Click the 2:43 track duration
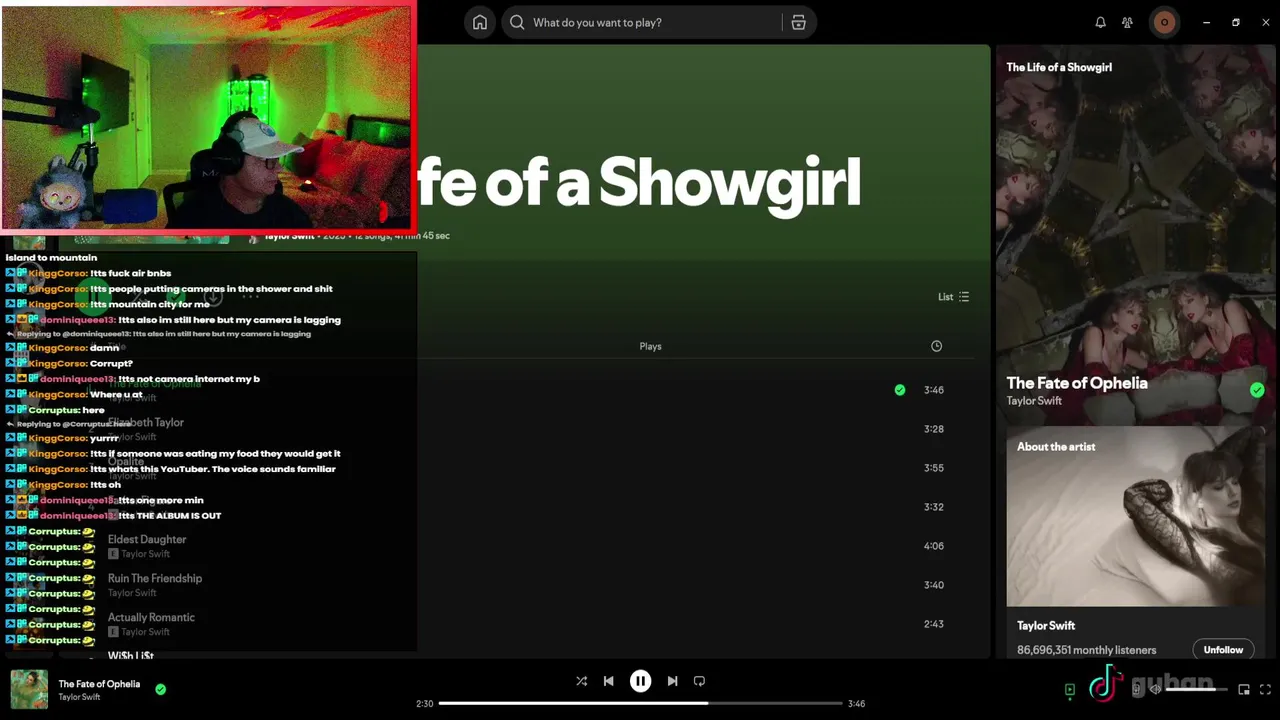Image resolution: width=1280 pixels, height=720 pixels. (934, 624)
